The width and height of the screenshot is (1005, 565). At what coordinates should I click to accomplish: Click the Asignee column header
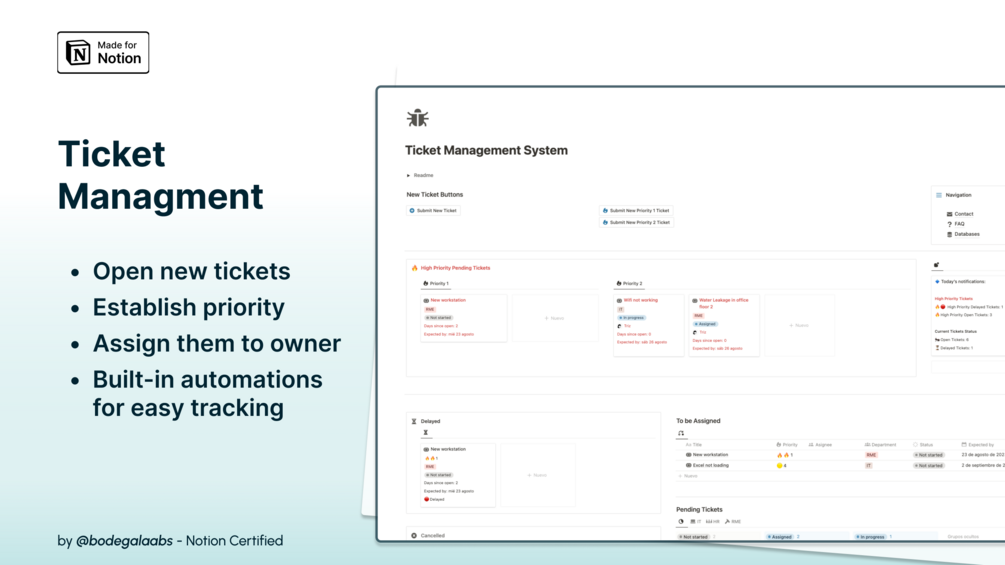click(x=820, y=445)
